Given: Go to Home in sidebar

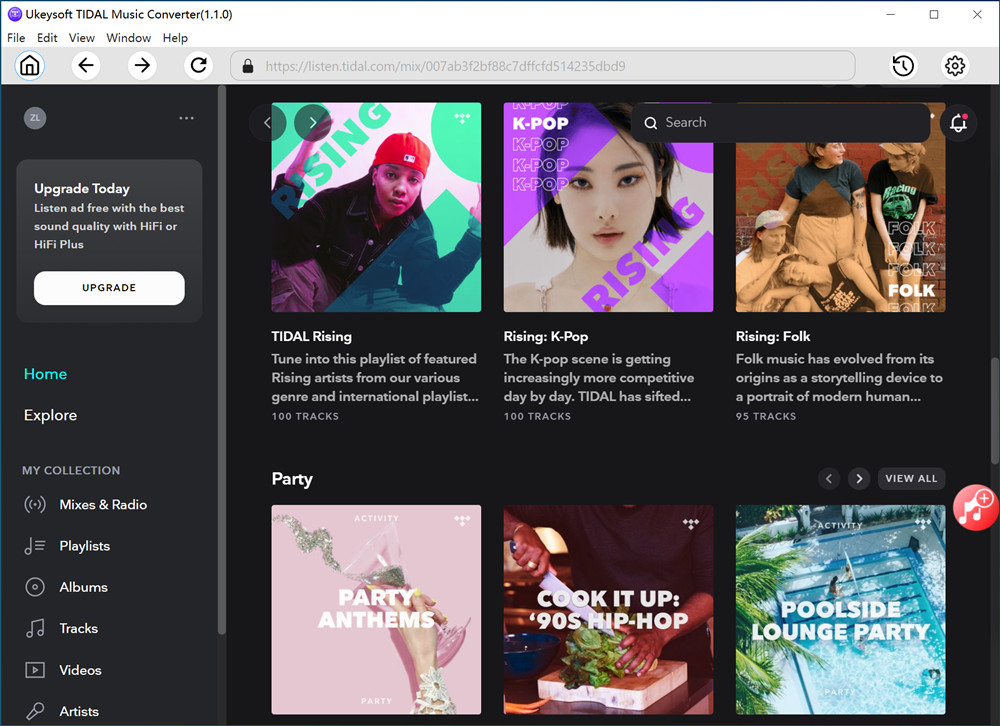Looking at the screenshot, I should 45,374.
